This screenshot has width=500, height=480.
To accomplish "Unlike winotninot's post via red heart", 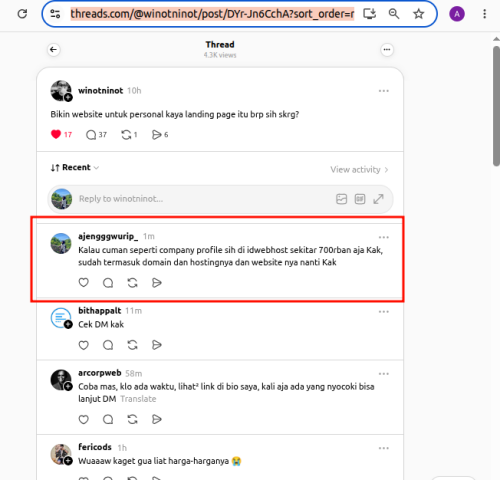I will click(56, 134).
